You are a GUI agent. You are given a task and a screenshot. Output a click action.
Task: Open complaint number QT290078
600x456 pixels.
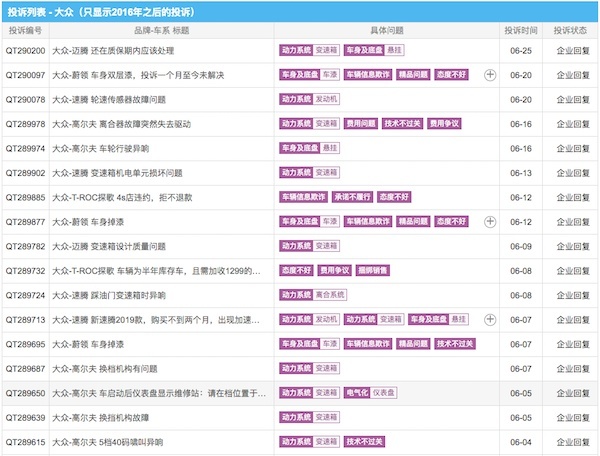(x=25, y=99)
